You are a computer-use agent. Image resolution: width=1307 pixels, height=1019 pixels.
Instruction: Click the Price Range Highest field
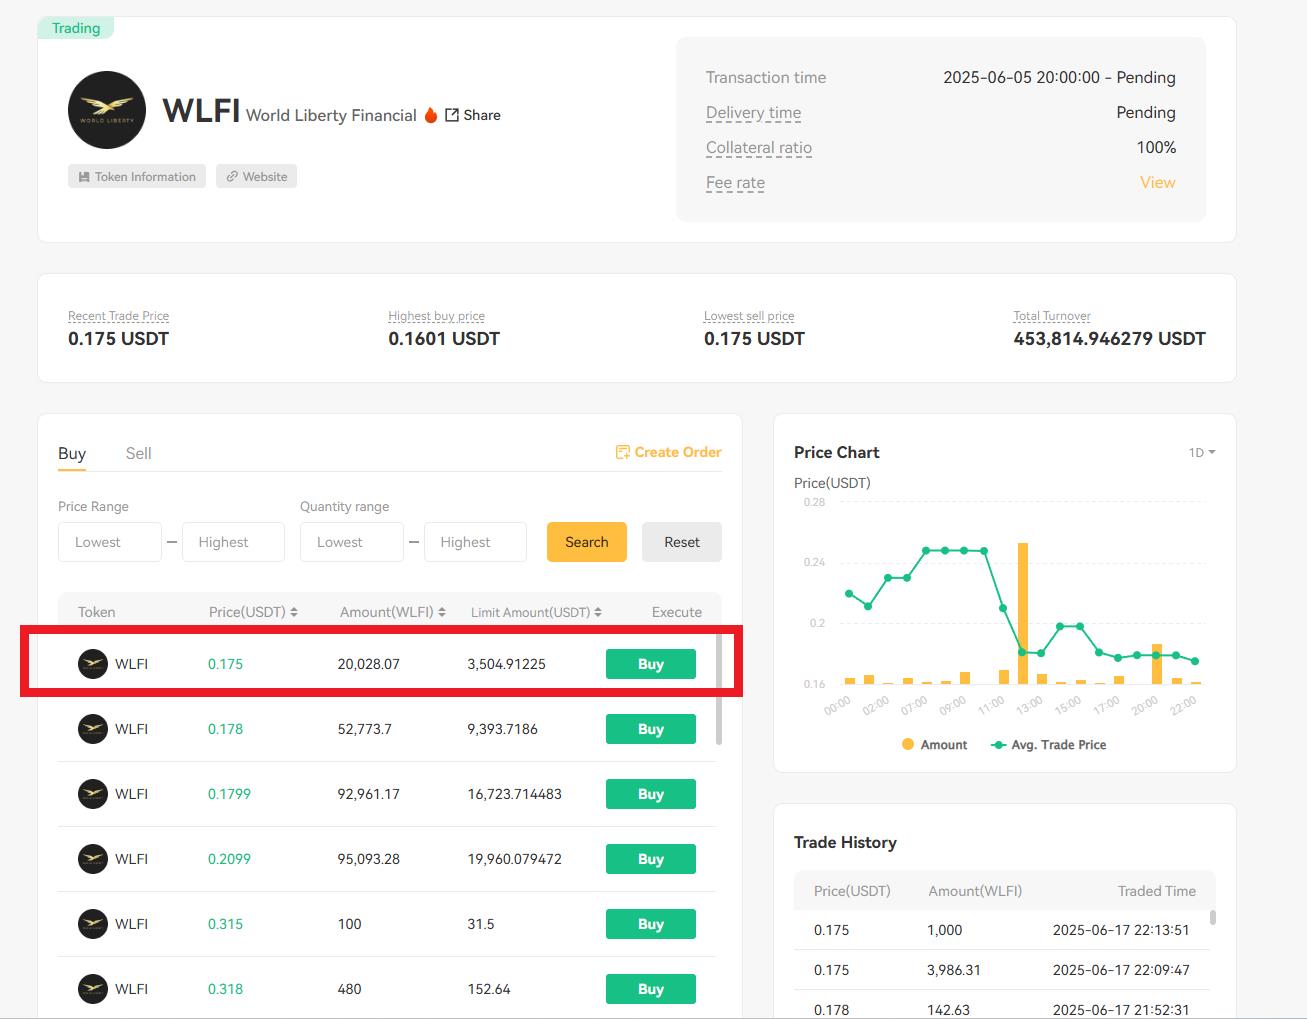pos(233,542)
